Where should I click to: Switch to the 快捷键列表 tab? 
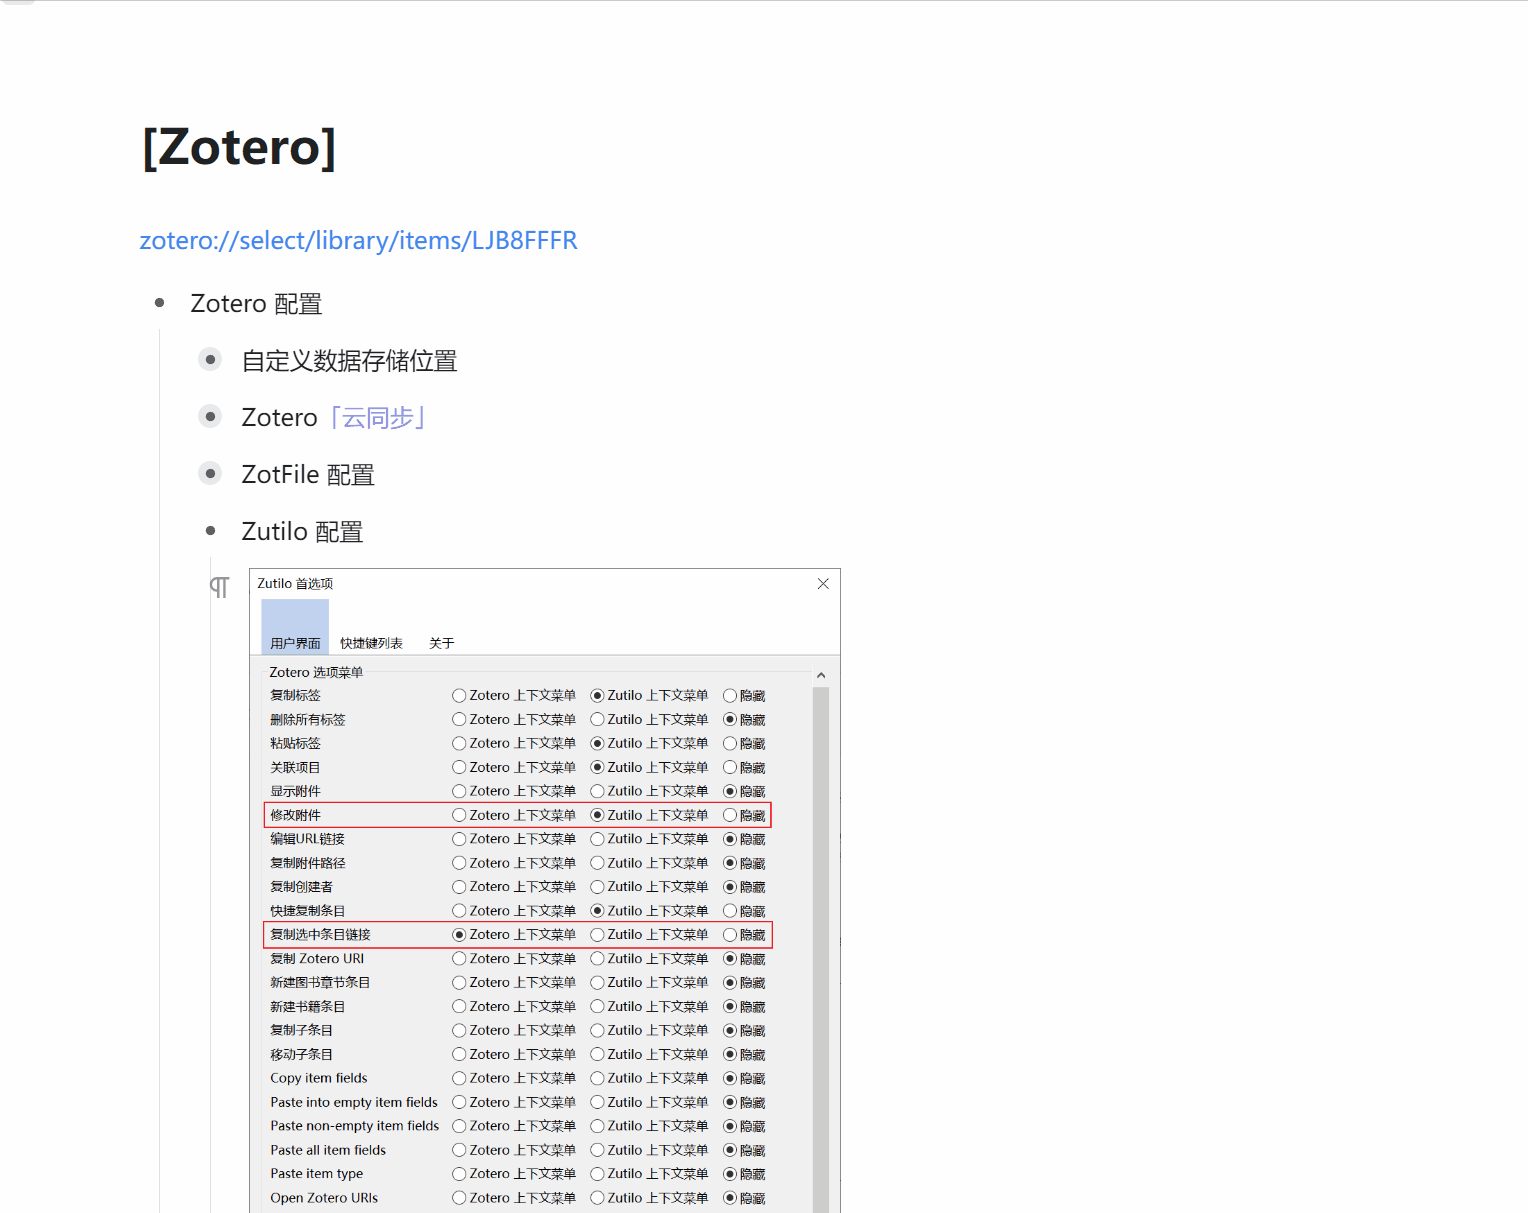[x=371, y=643]
